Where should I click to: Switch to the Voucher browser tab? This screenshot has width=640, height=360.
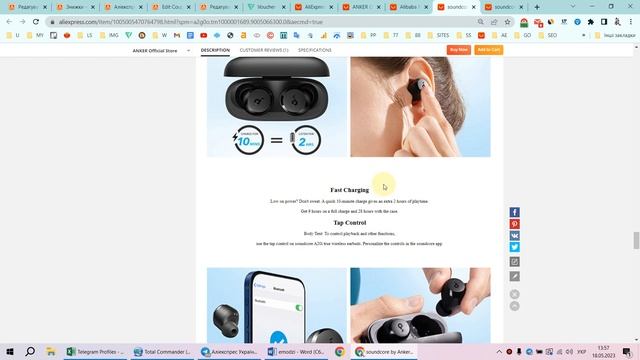coord(266,7)
